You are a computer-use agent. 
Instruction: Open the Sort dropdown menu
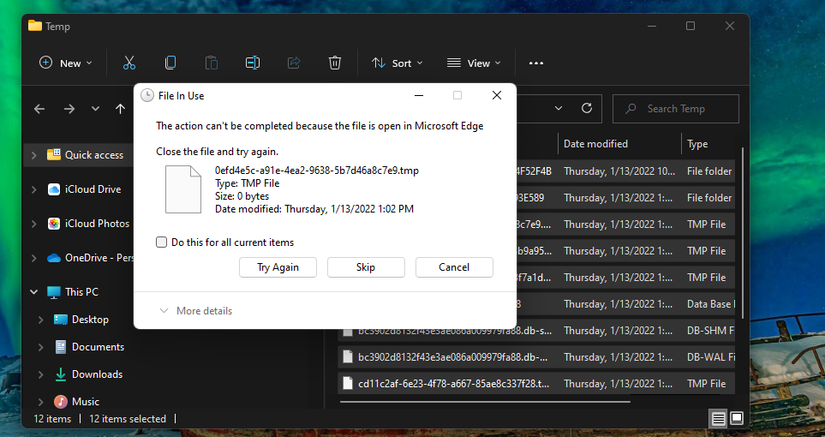click(x=397, y=63)
